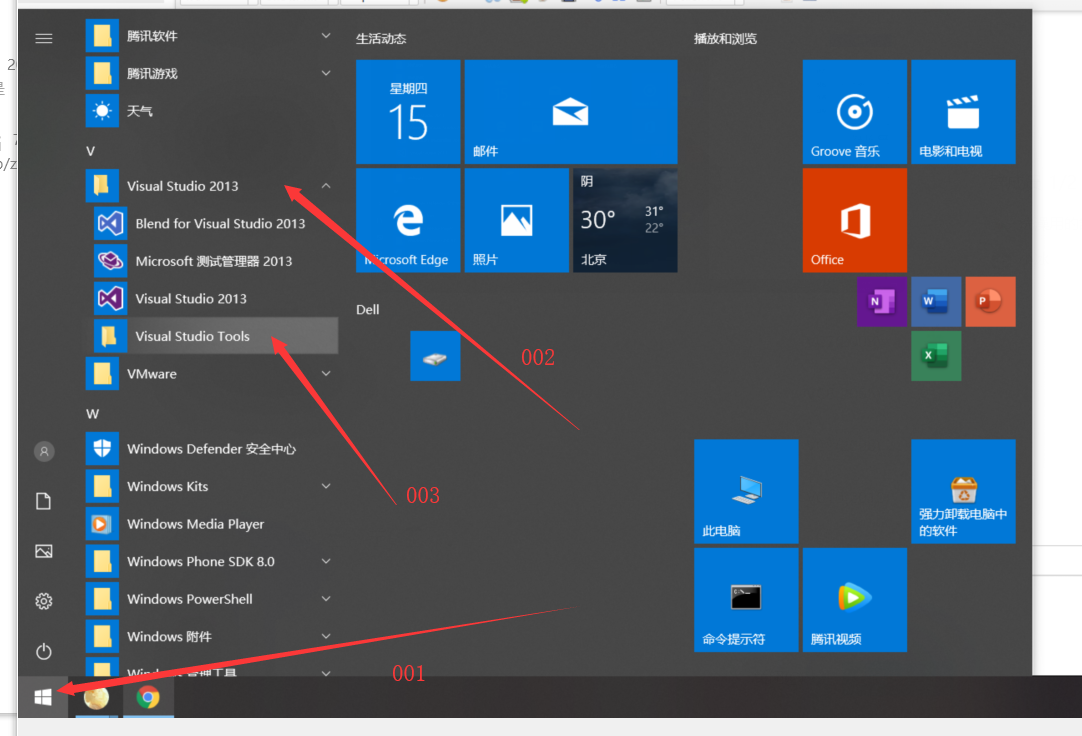This screenshot has width=1082, height=736.
Task: Open the 照片 photos tile
Action: 516,220
